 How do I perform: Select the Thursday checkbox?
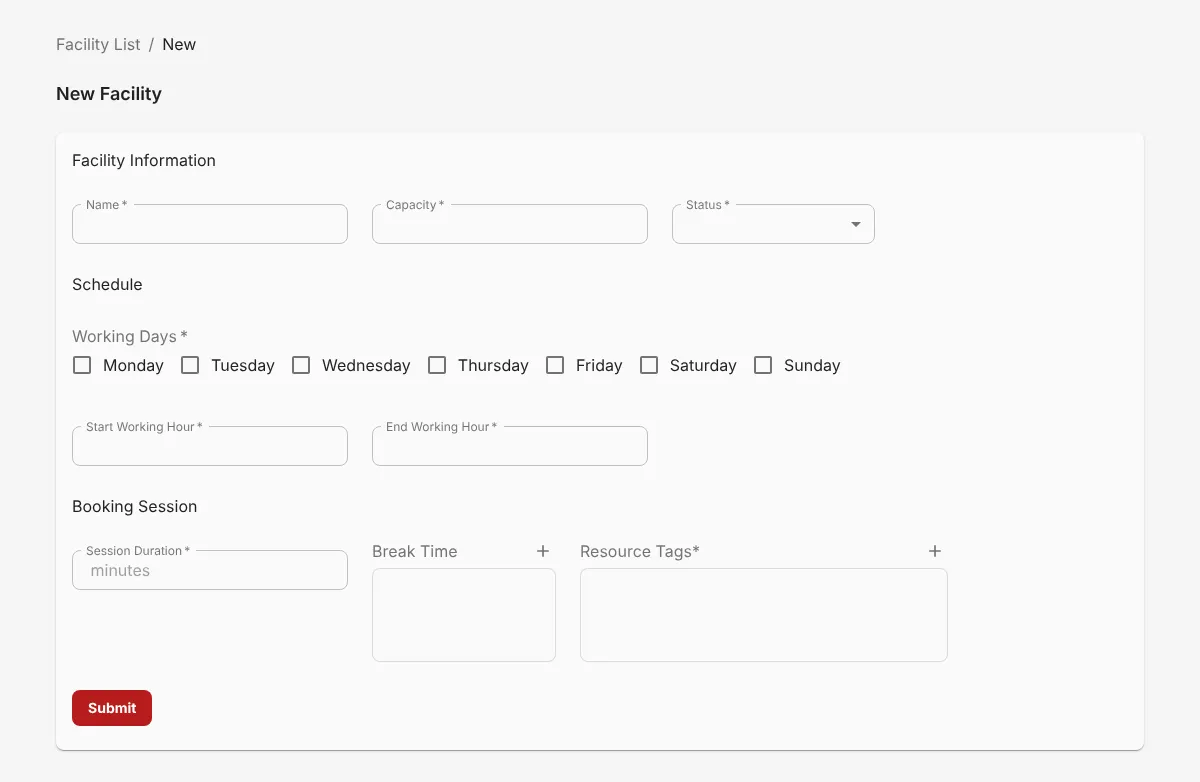tap(437, 365)
